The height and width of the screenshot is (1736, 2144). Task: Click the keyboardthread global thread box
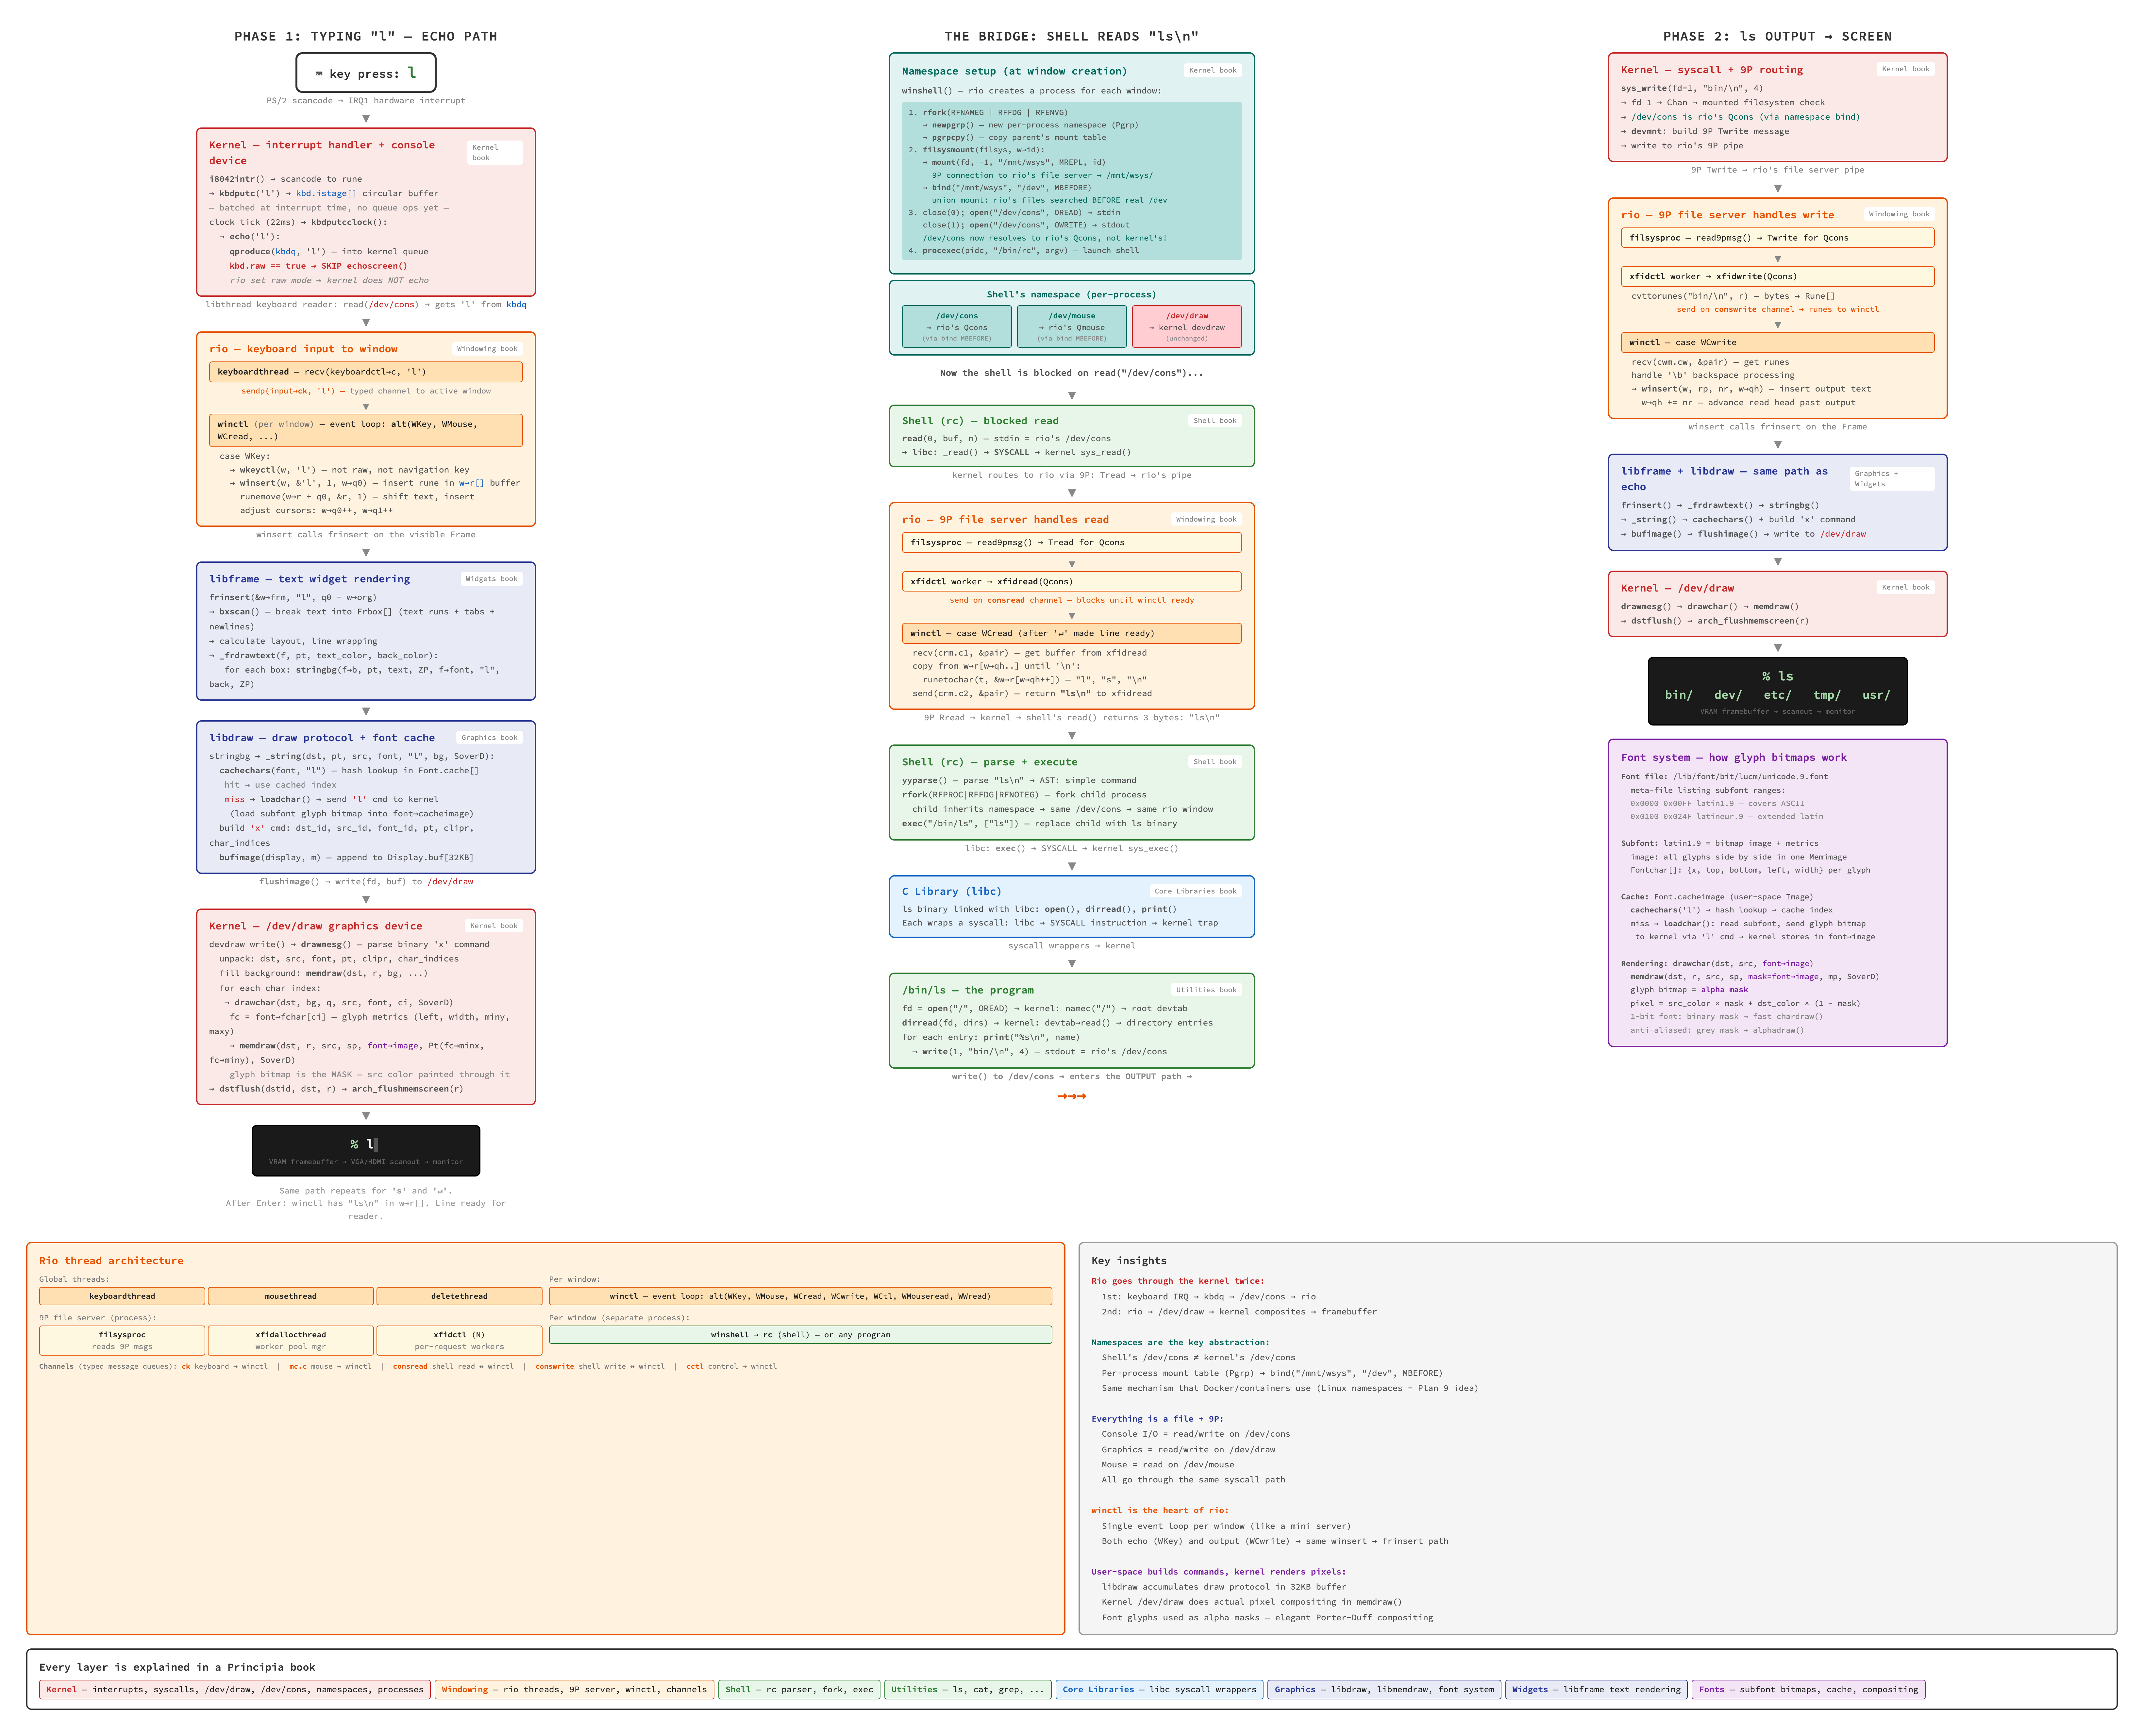(122, 1296)
